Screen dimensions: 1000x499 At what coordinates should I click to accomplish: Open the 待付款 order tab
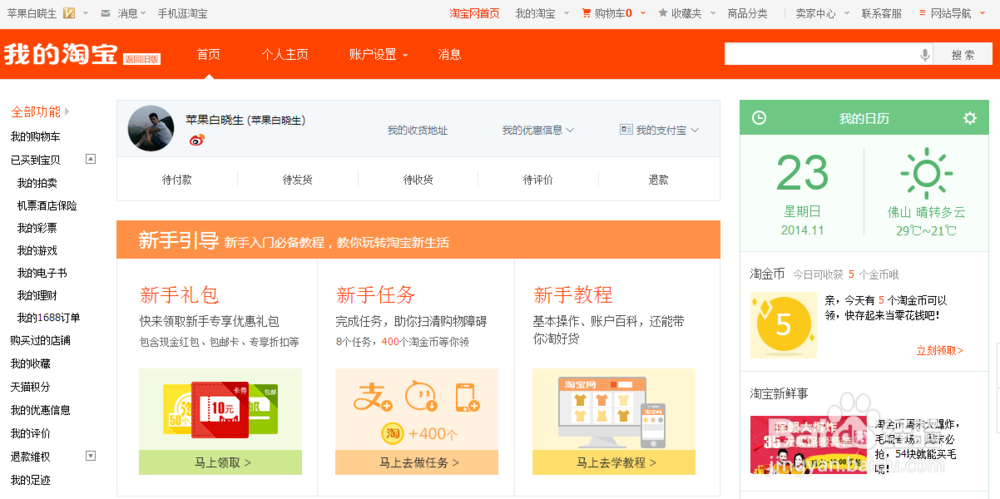point(177,180)
